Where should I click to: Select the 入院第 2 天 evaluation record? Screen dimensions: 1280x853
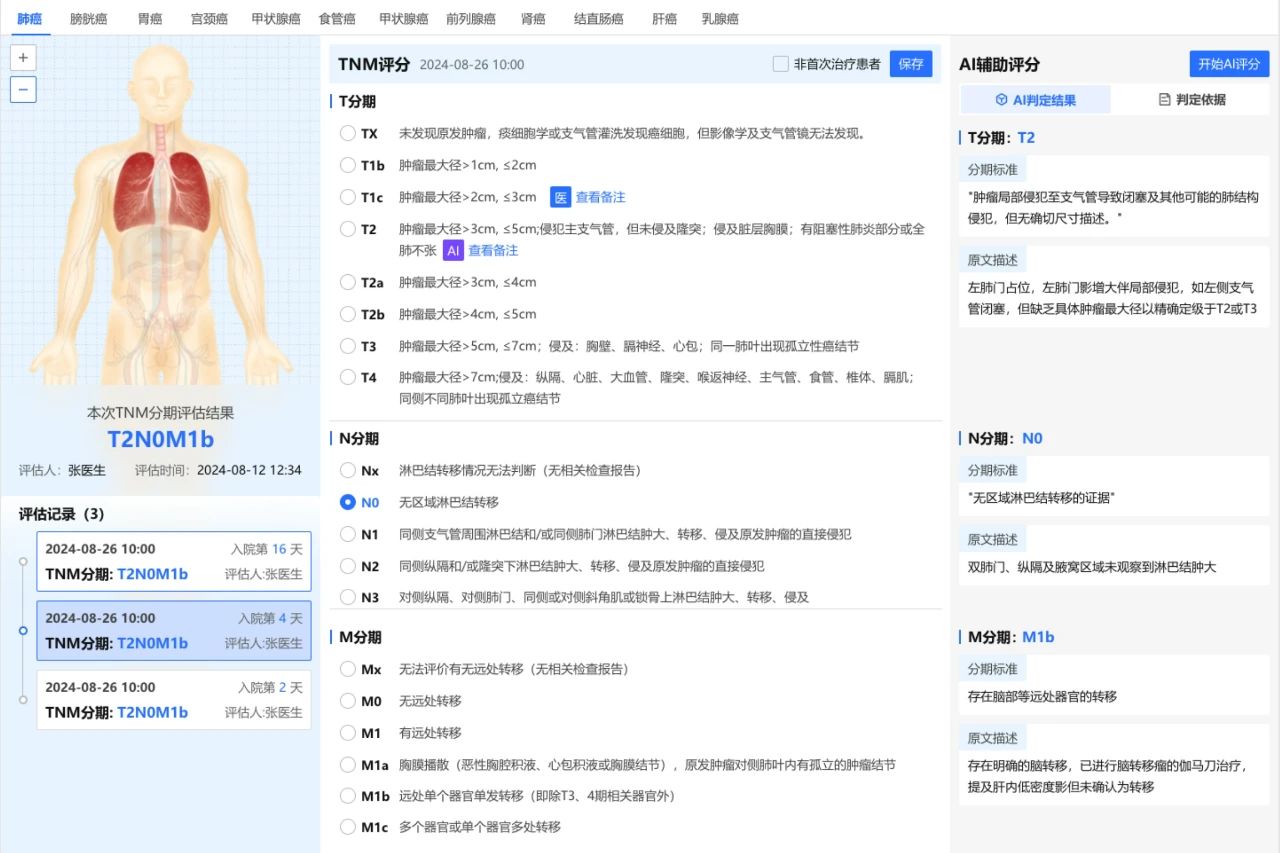[174, 700]
